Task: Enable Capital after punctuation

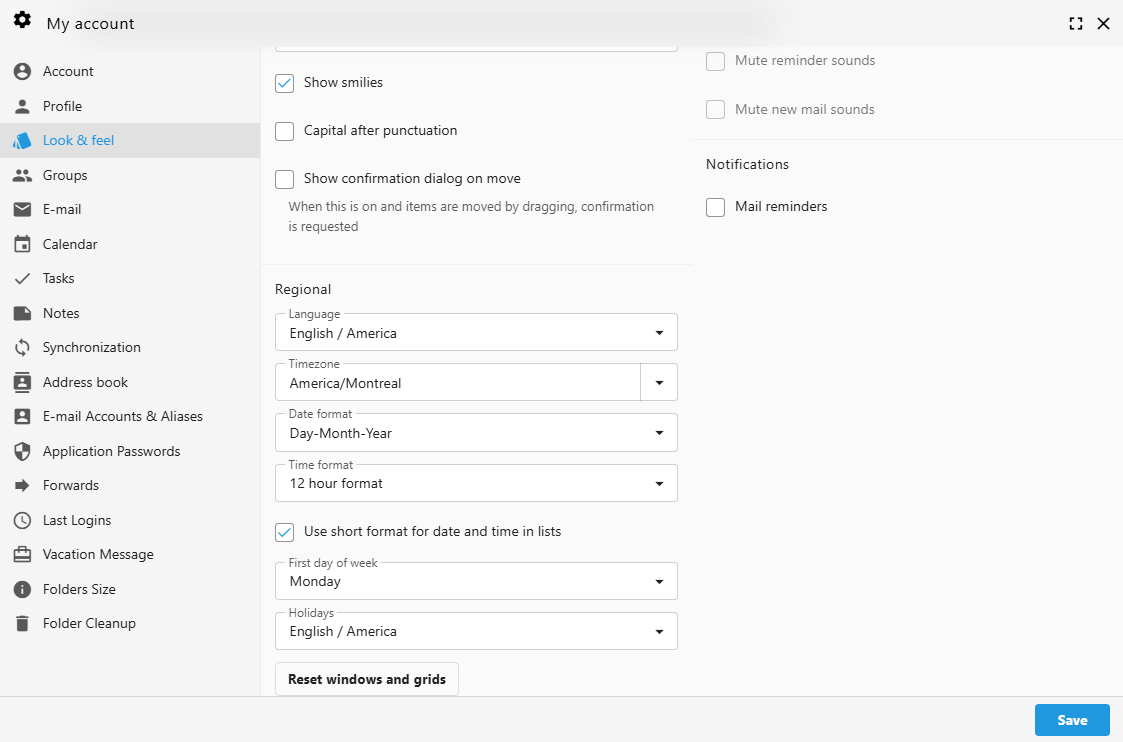Action: (x=284, y=130)
